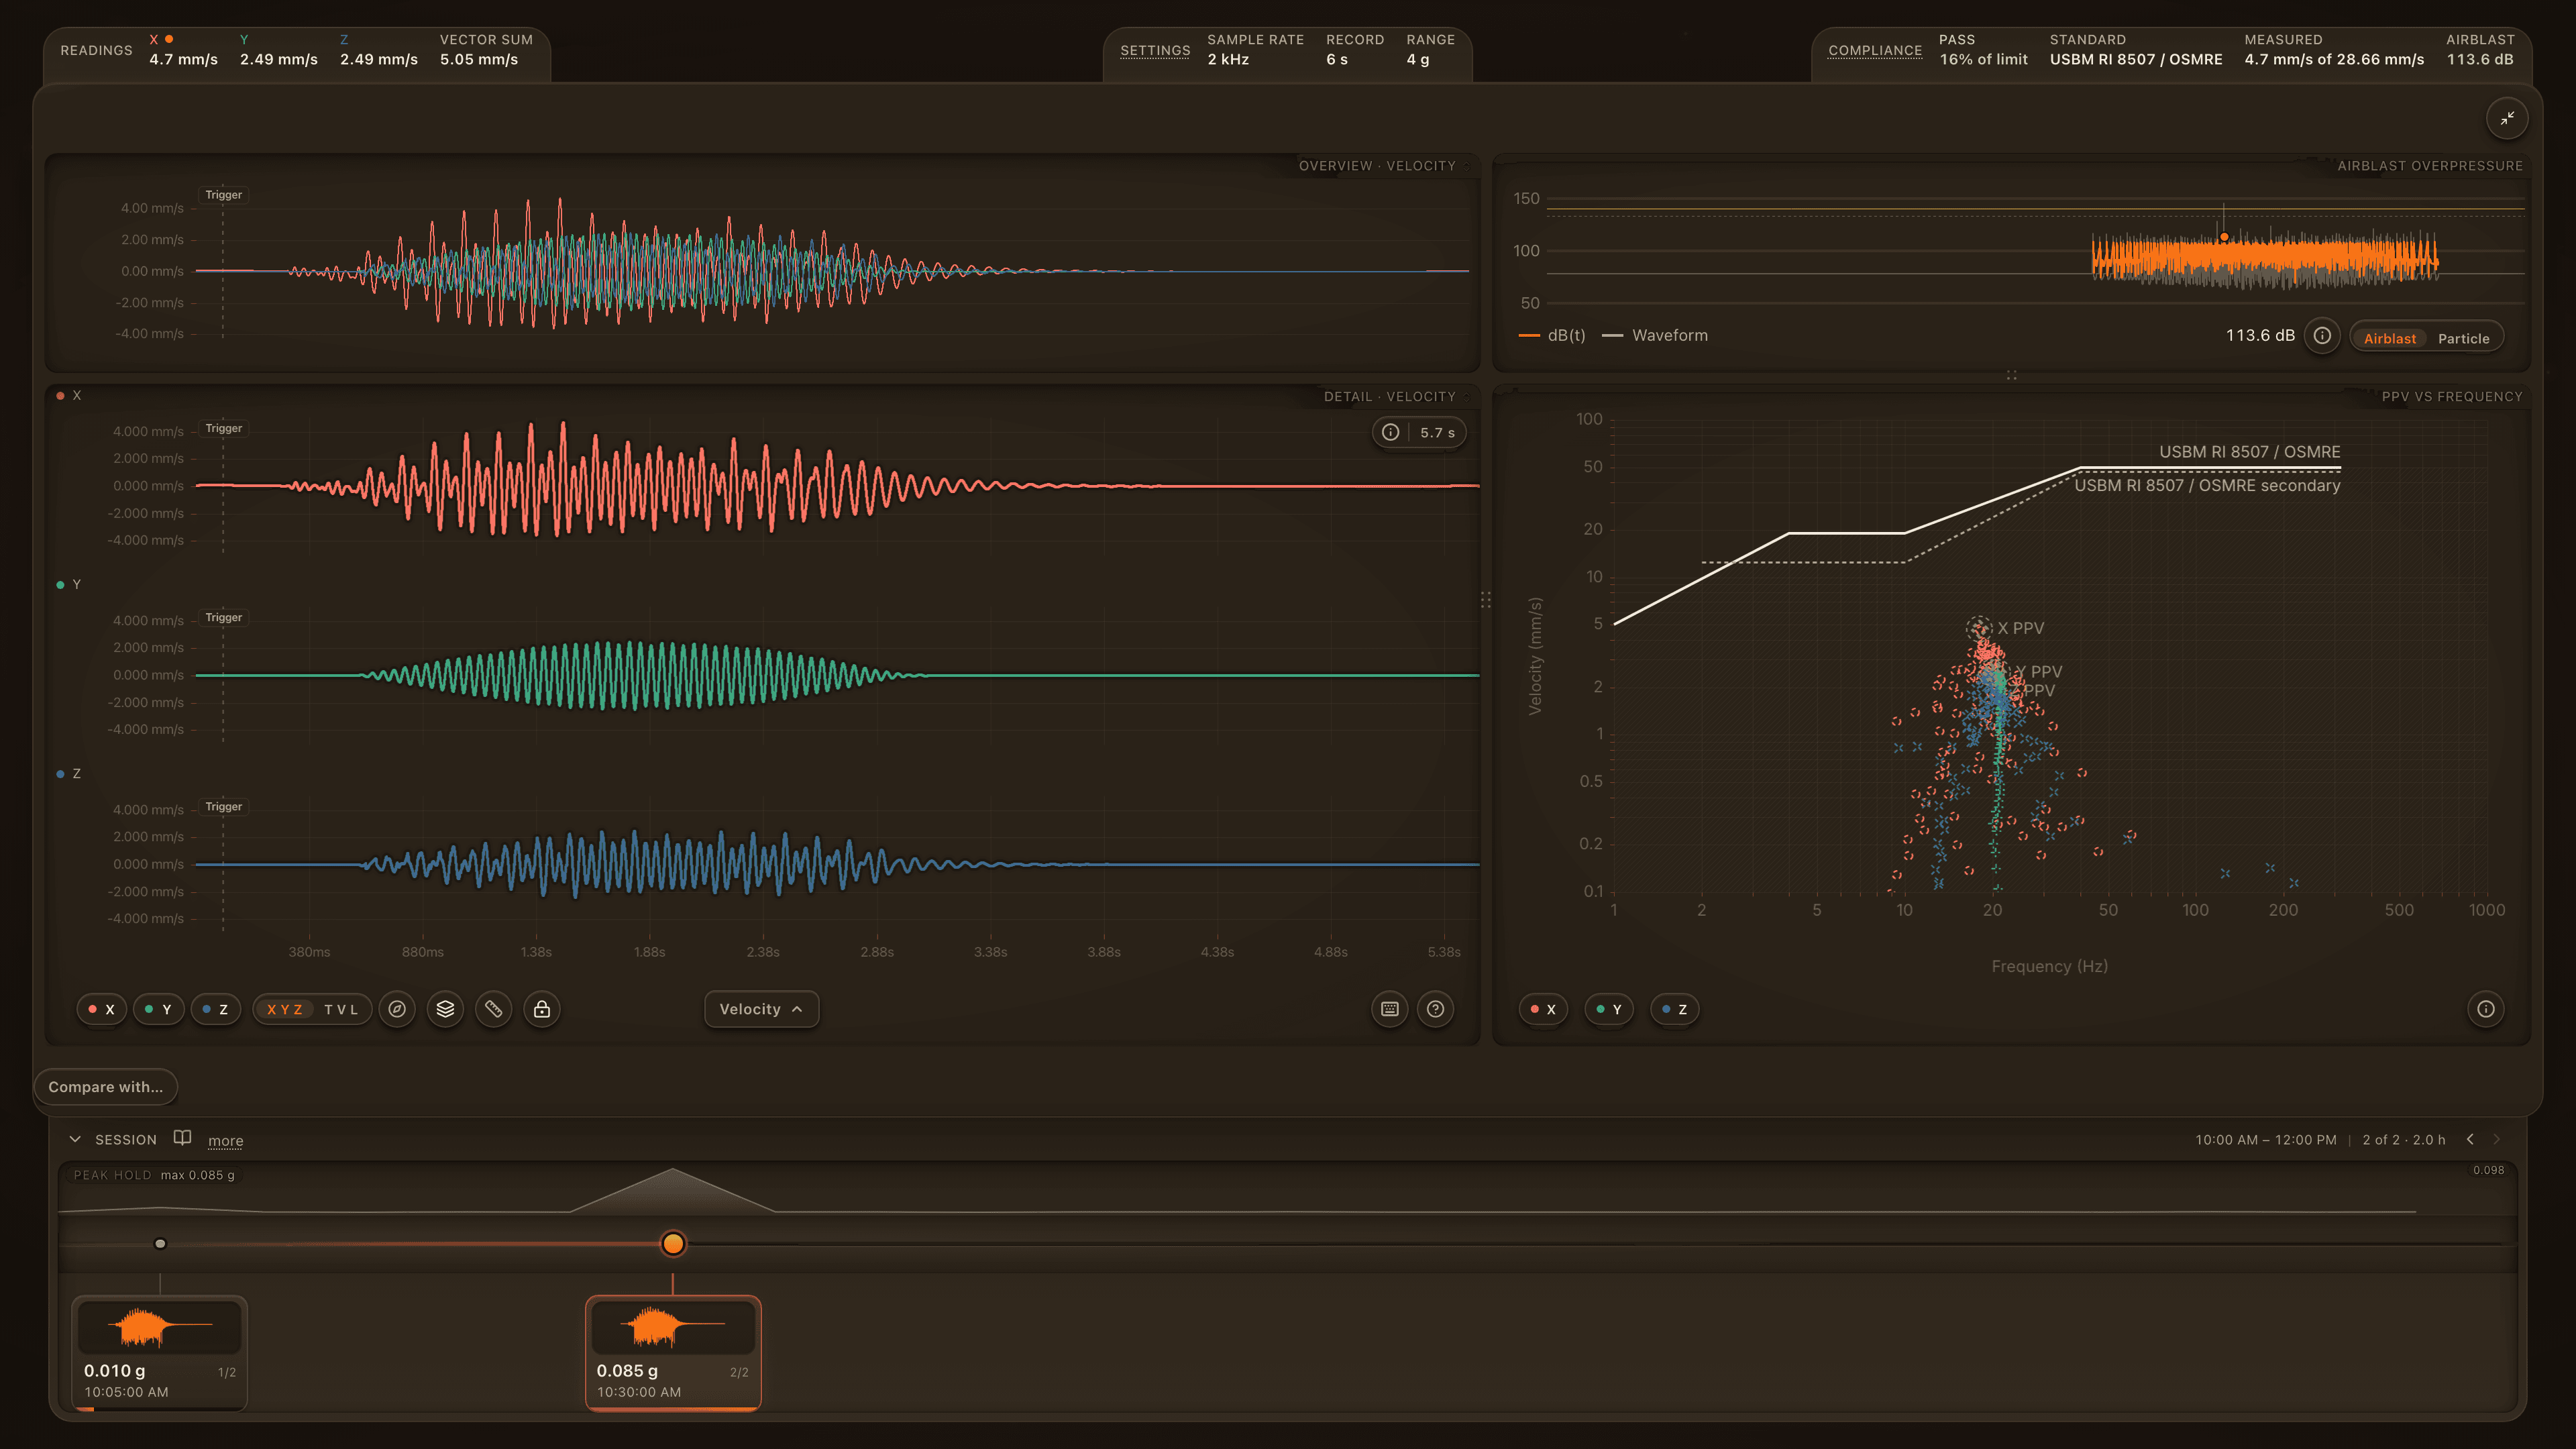Image resolution: width=2576 pixels, height=1449 pixels.
Task: Click info icon next to 5.7 s
Action: (x=1390, y=432)
